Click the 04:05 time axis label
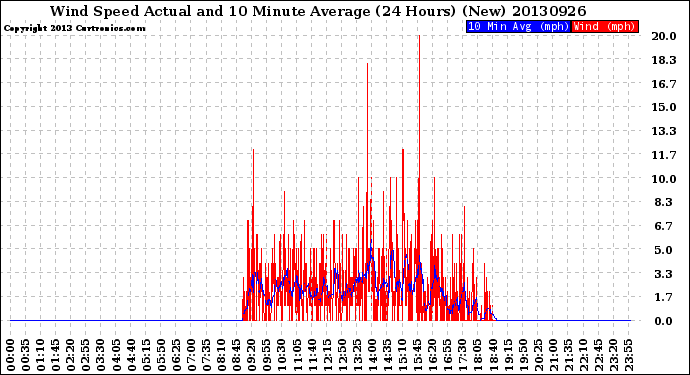 [x=116, y=355]
